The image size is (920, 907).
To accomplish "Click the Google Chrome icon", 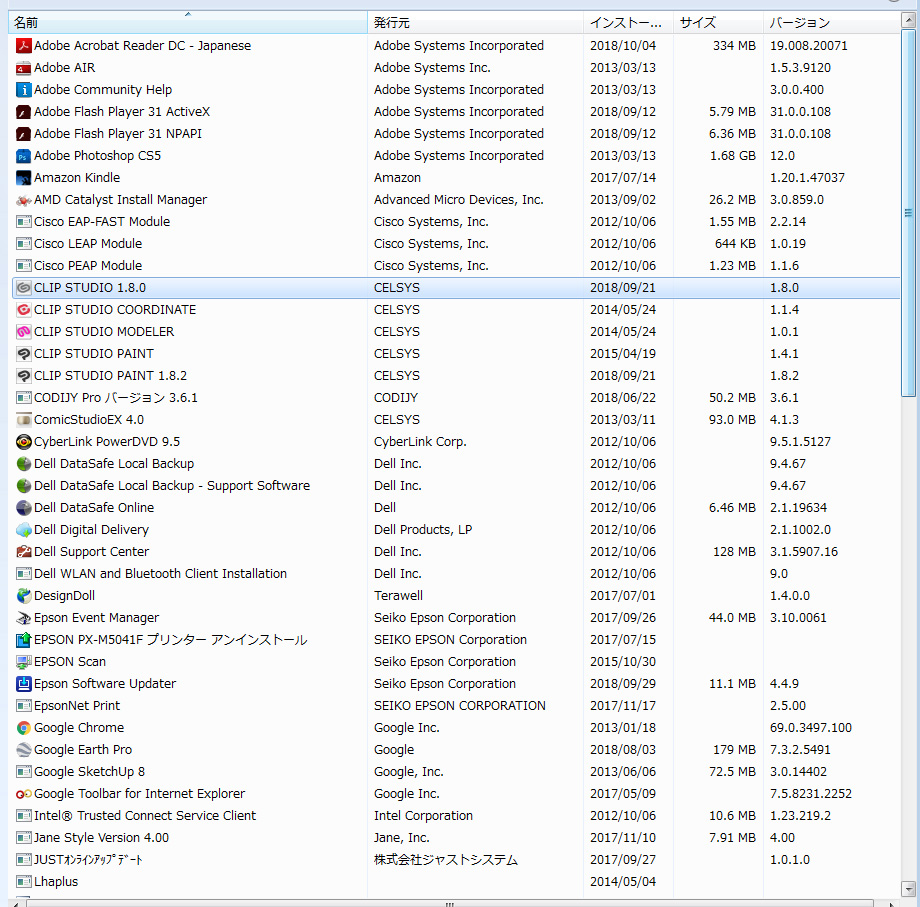I will [24, 728].
